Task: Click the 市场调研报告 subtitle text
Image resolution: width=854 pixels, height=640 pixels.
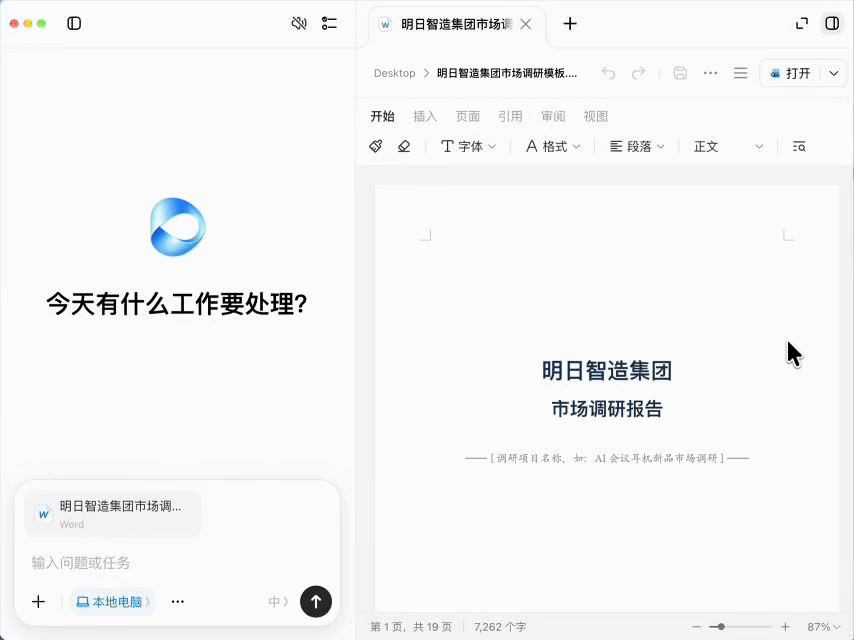Action: 607,409
